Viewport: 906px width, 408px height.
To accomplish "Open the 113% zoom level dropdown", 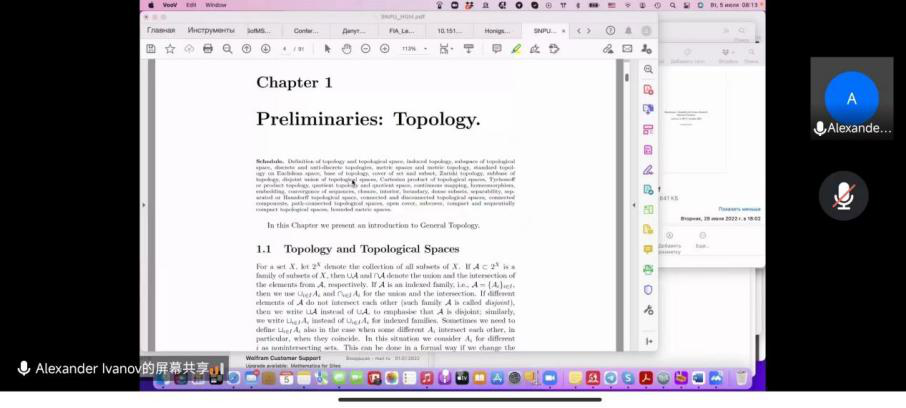I will coord(414,49).
